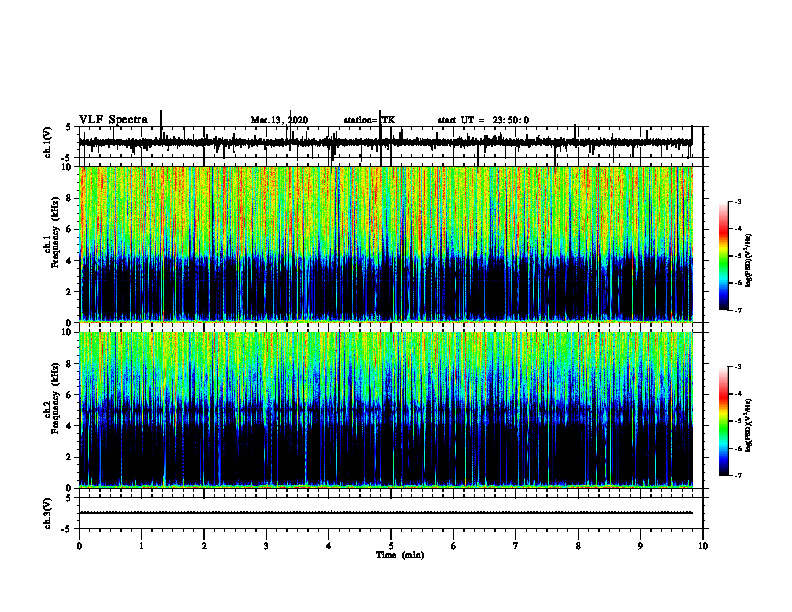The height and width of the screenshot is (612, 792).
Task: Select the "start UT = 23:50:0" text
Action: click(483, 120)
